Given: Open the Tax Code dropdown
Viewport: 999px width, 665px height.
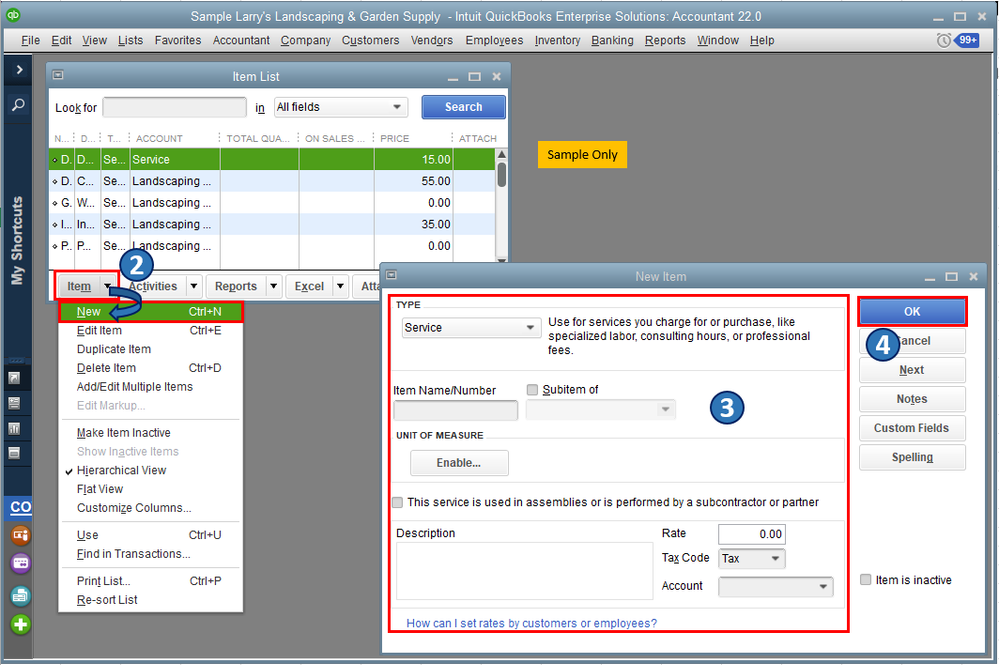Looking at the screenshot, I should coord(752,559).
